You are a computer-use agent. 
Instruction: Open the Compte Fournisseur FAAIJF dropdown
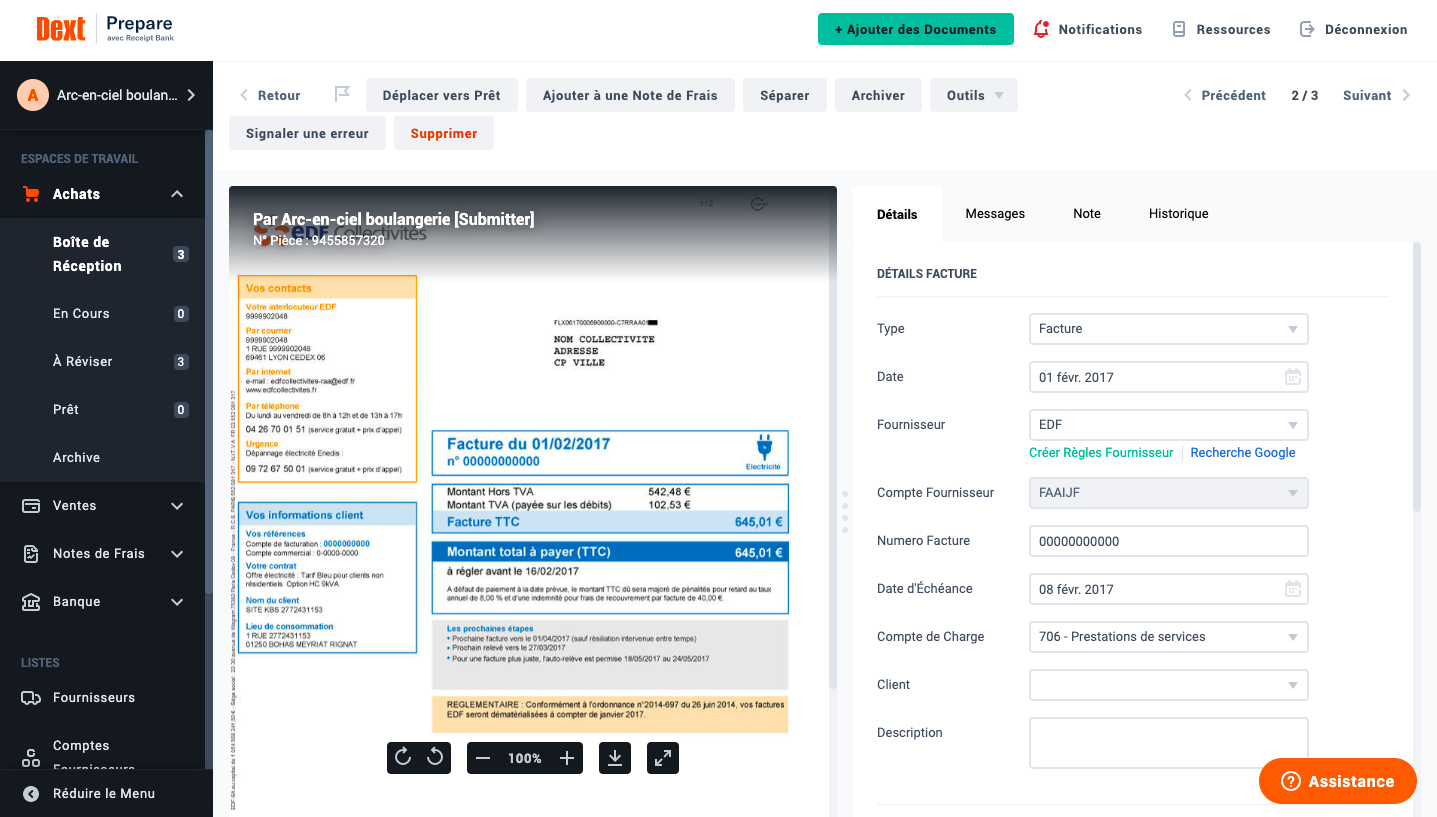[x=1168, y=493]
